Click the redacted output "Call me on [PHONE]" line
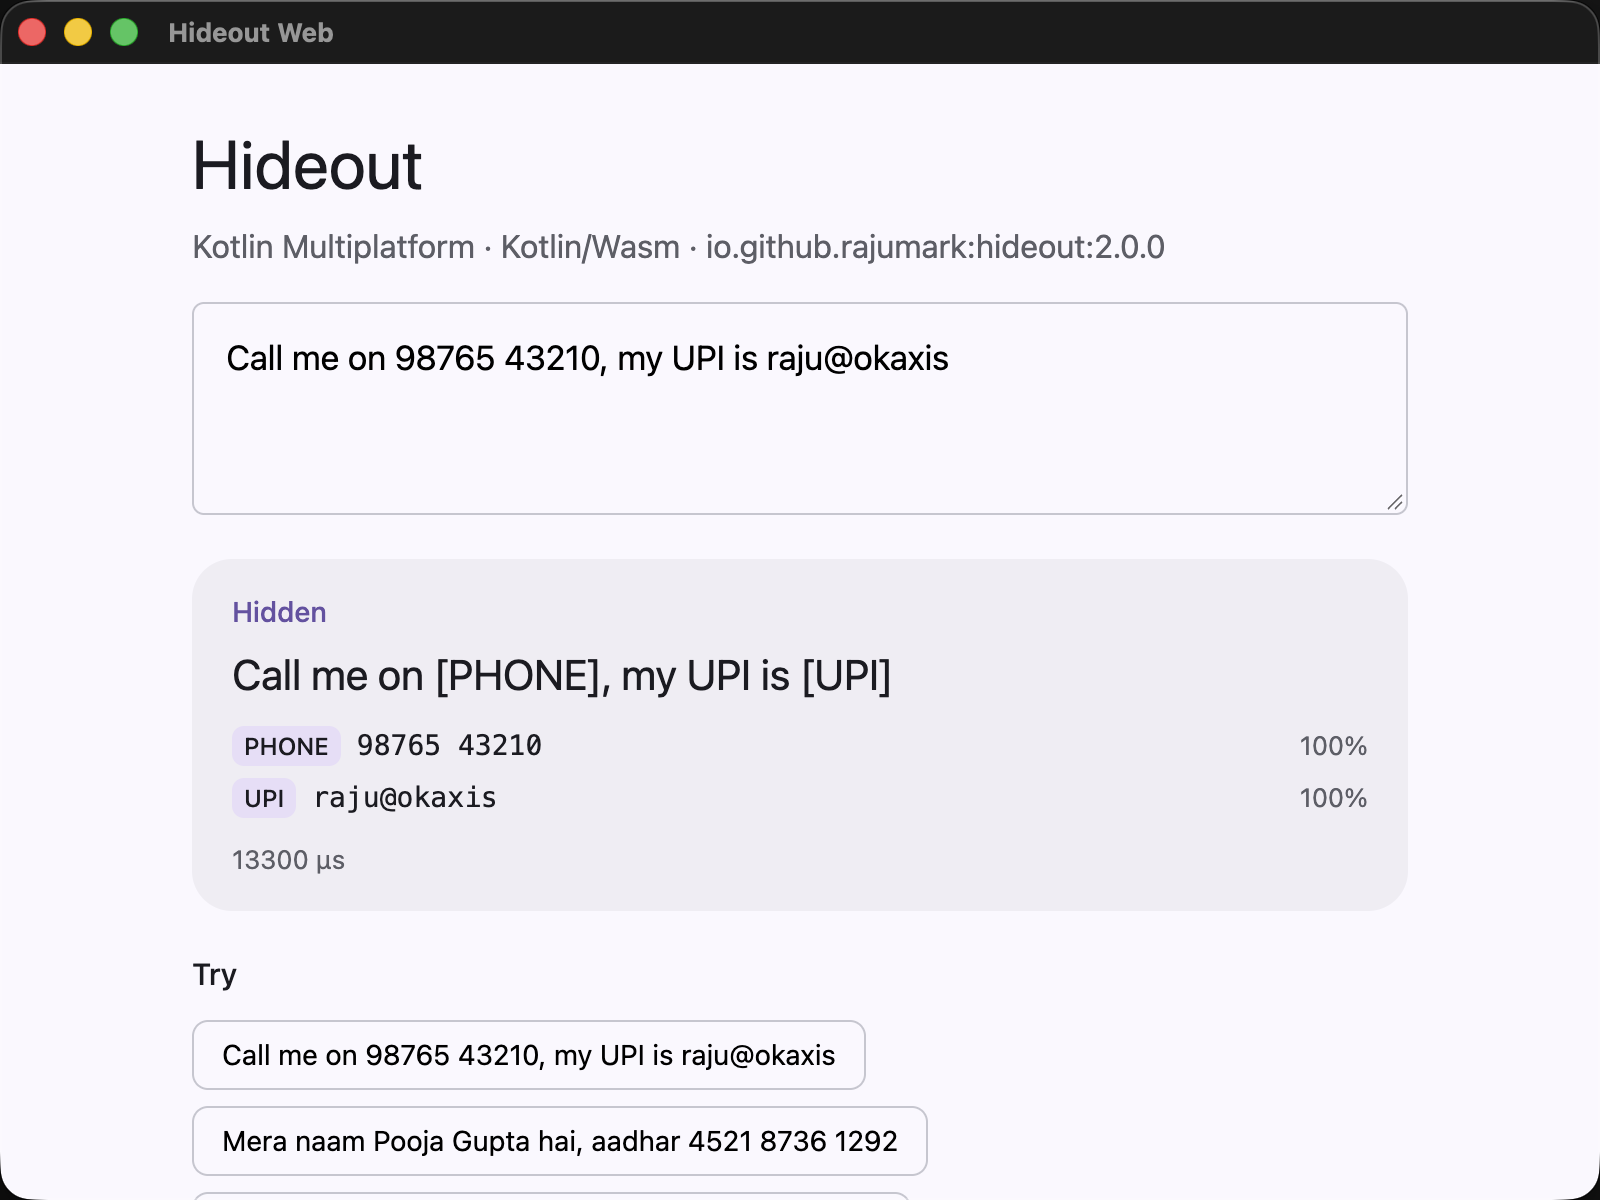The image size is (1600, 1200). pos(561,676)
